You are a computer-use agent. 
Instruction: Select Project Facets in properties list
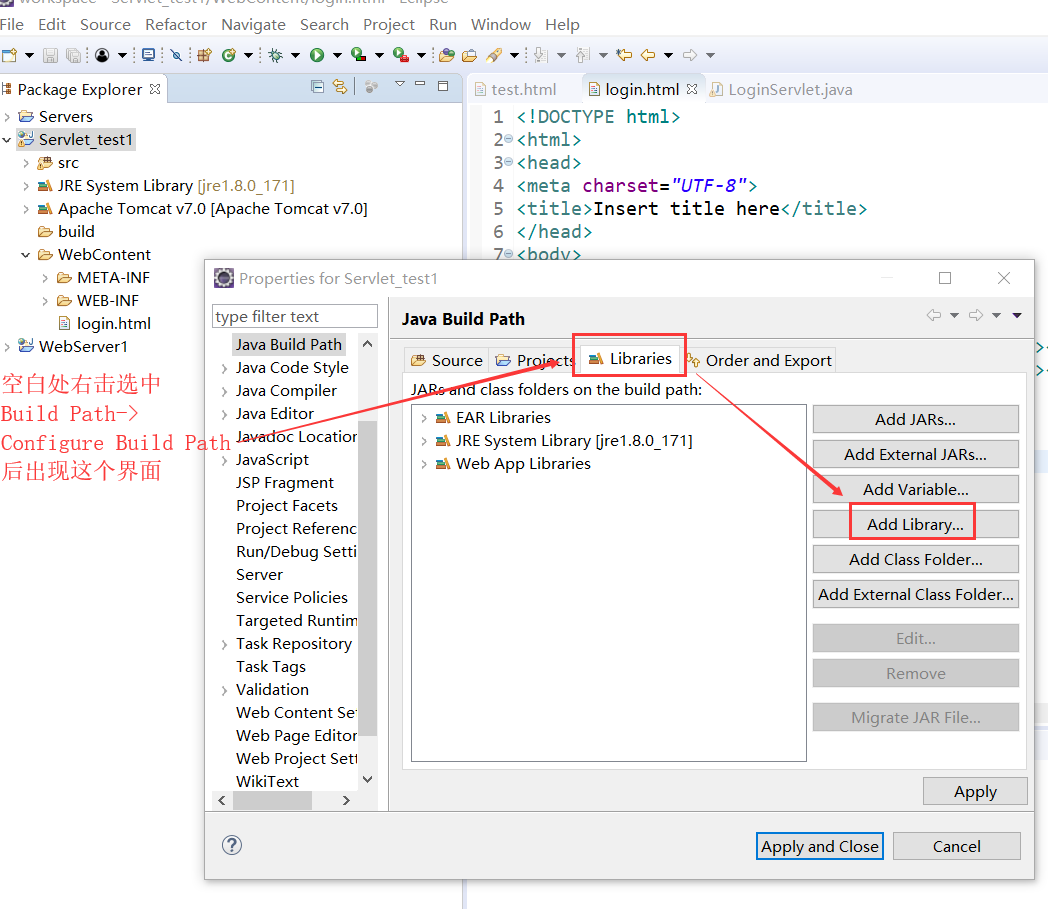(287, 506)
